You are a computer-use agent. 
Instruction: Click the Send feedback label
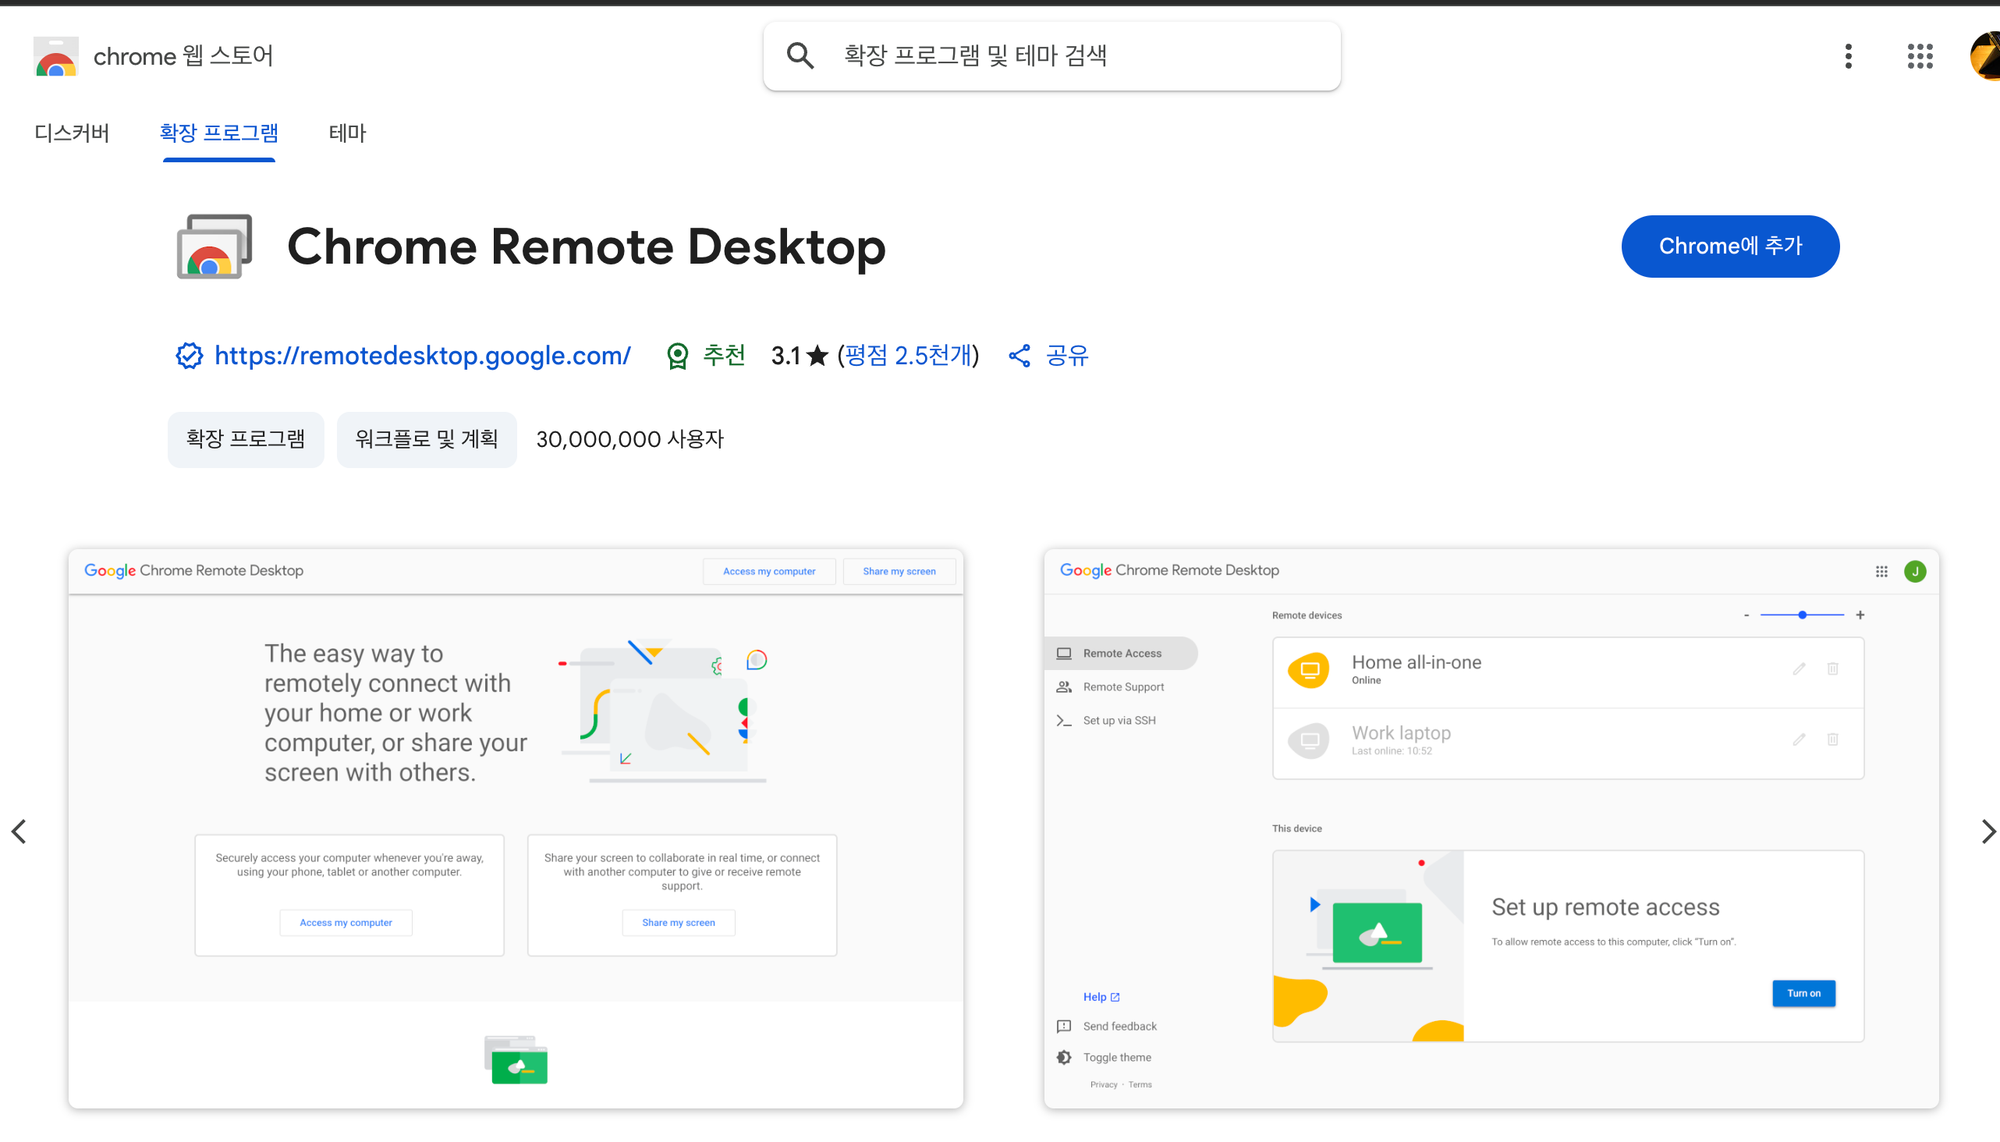pyautogui.click(x=1120, y=1027)
